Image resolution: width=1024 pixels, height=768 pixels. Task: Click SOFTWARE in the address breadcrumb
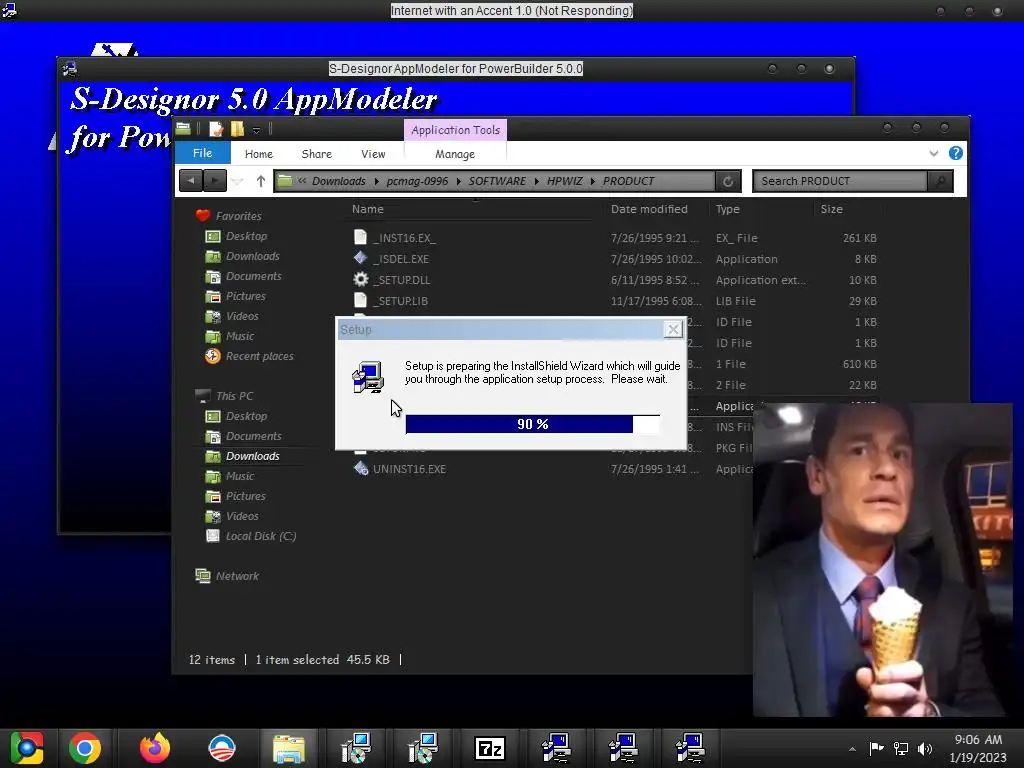click(497, 181)
